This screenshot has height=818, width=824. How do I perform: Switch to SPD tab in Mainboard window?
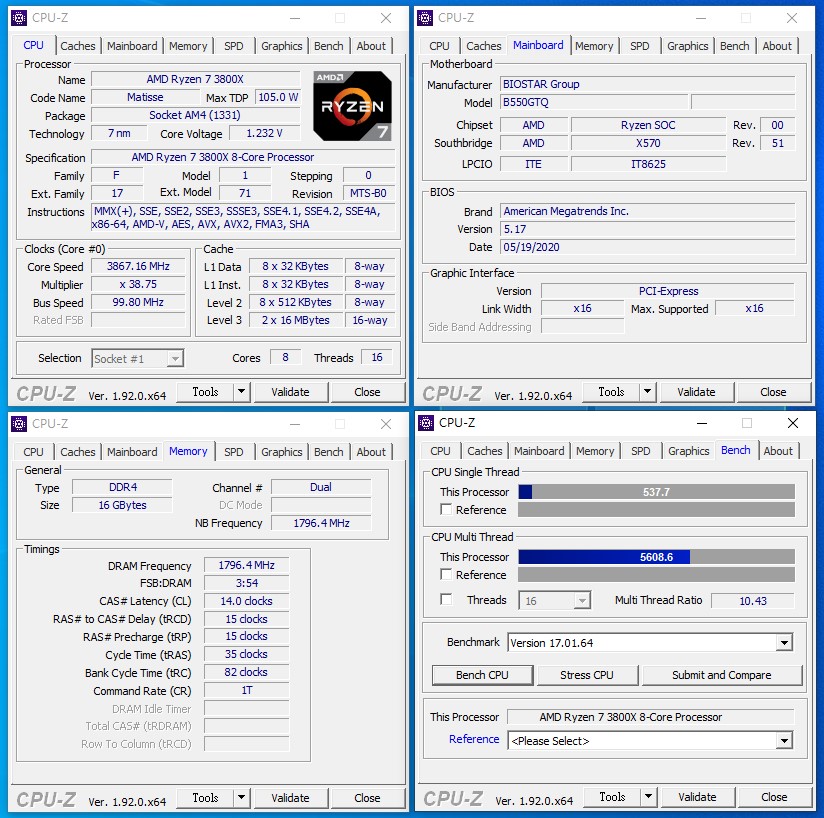(640, 46)
